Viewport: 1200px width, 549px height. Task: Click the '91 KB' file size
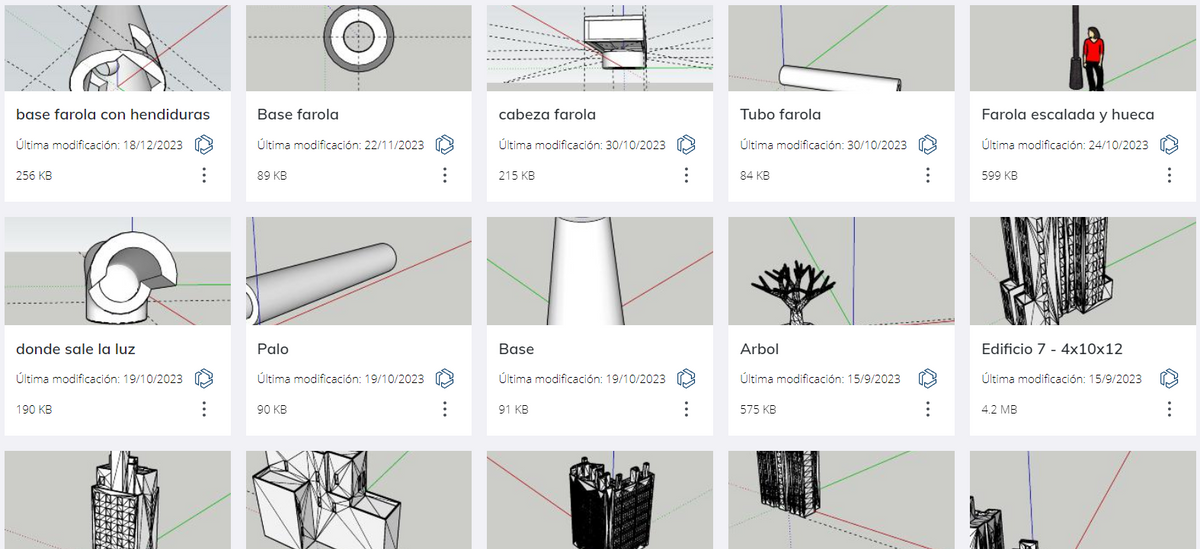click(x=513, y=410)
